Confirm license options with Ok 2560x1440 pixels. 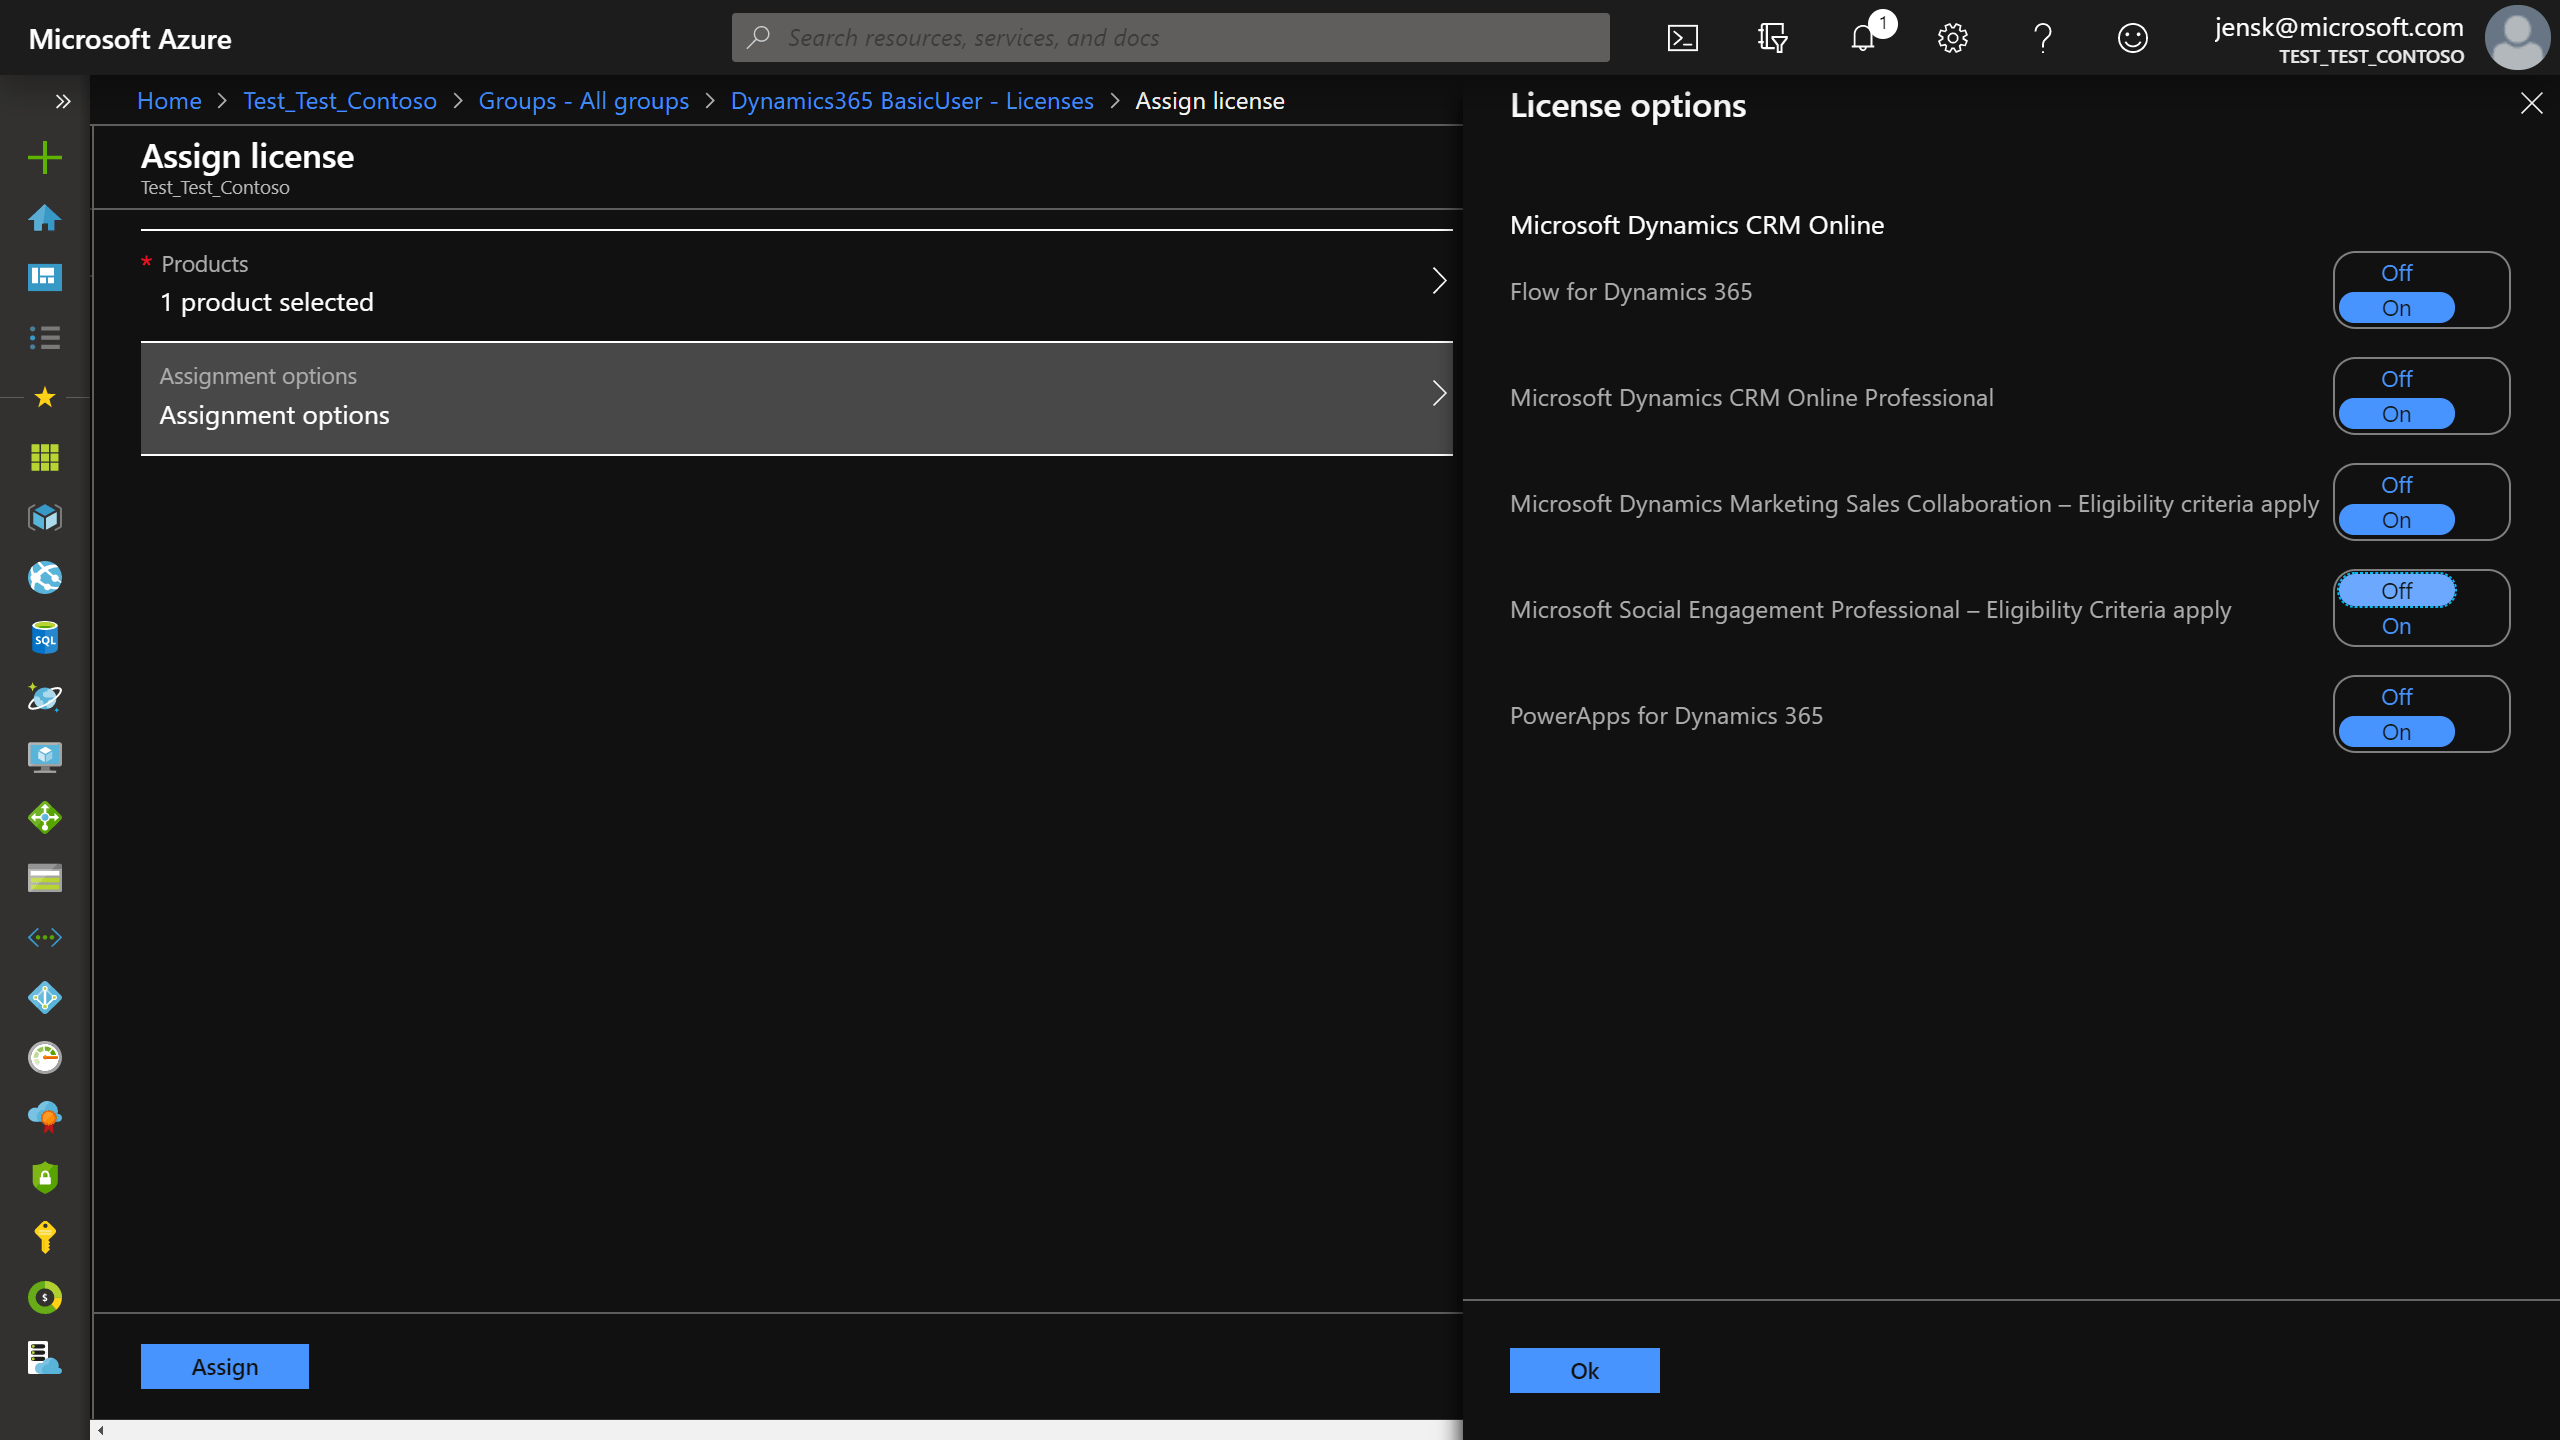click(x=1585, y=1370)
